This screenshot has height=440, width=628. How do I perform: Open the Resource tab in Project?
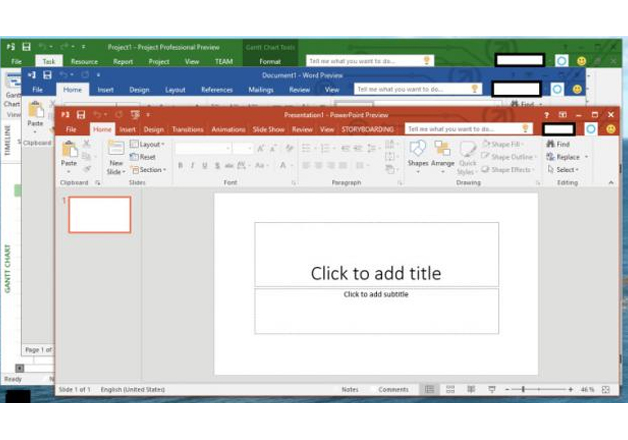click(x=84, y=61)
